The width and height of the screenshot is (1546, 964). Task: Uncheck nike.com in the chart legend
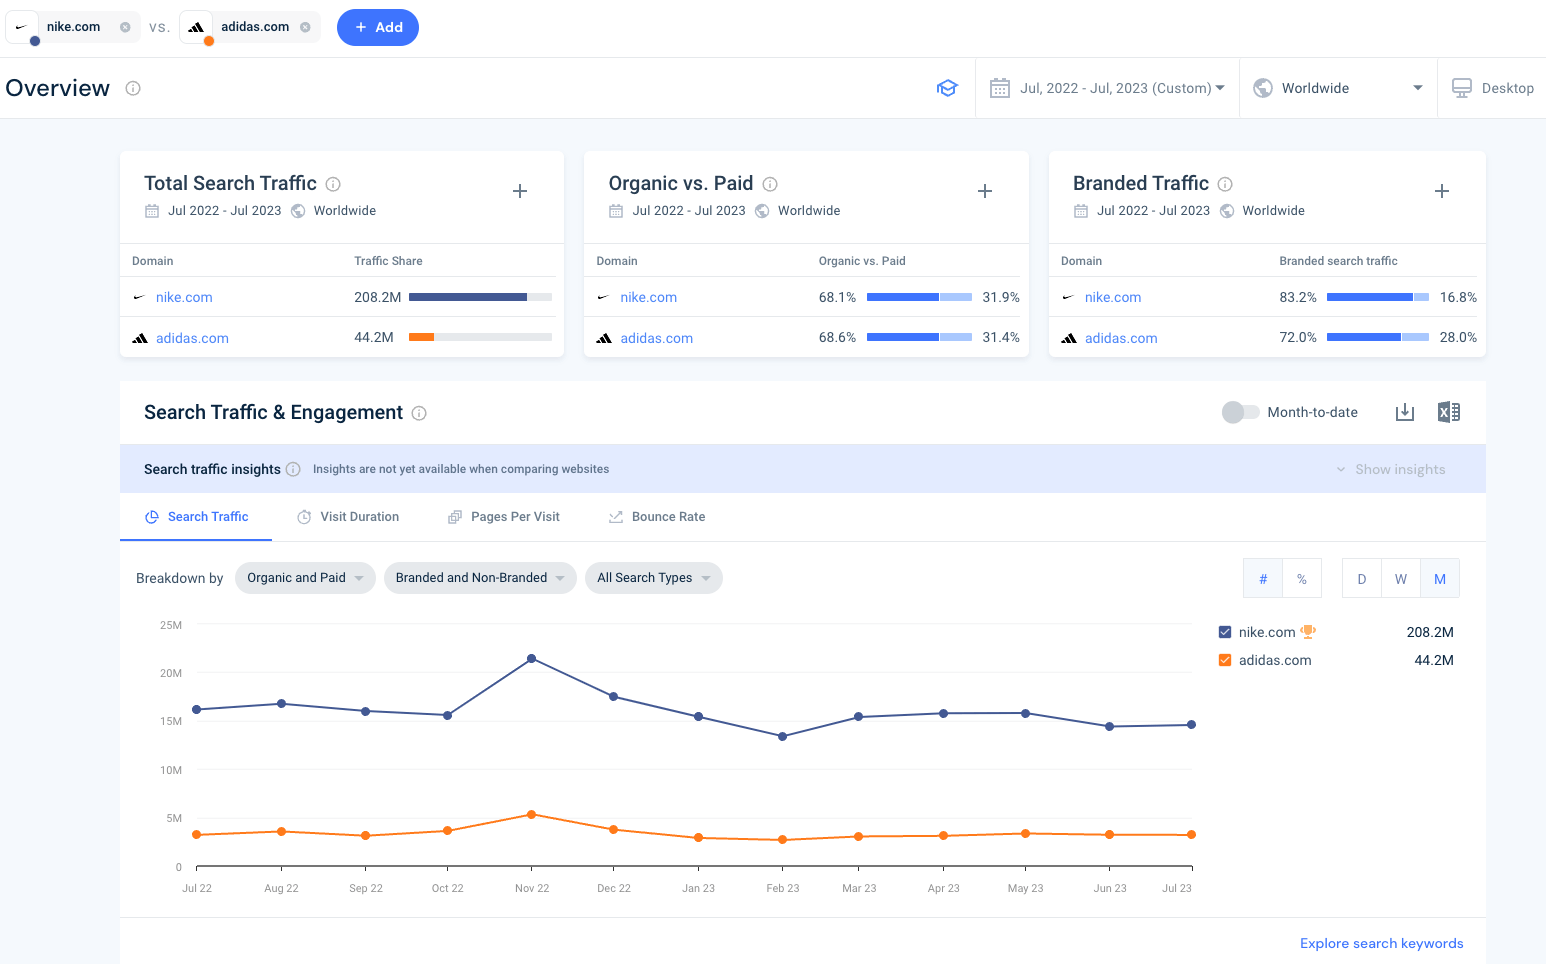1225,631
